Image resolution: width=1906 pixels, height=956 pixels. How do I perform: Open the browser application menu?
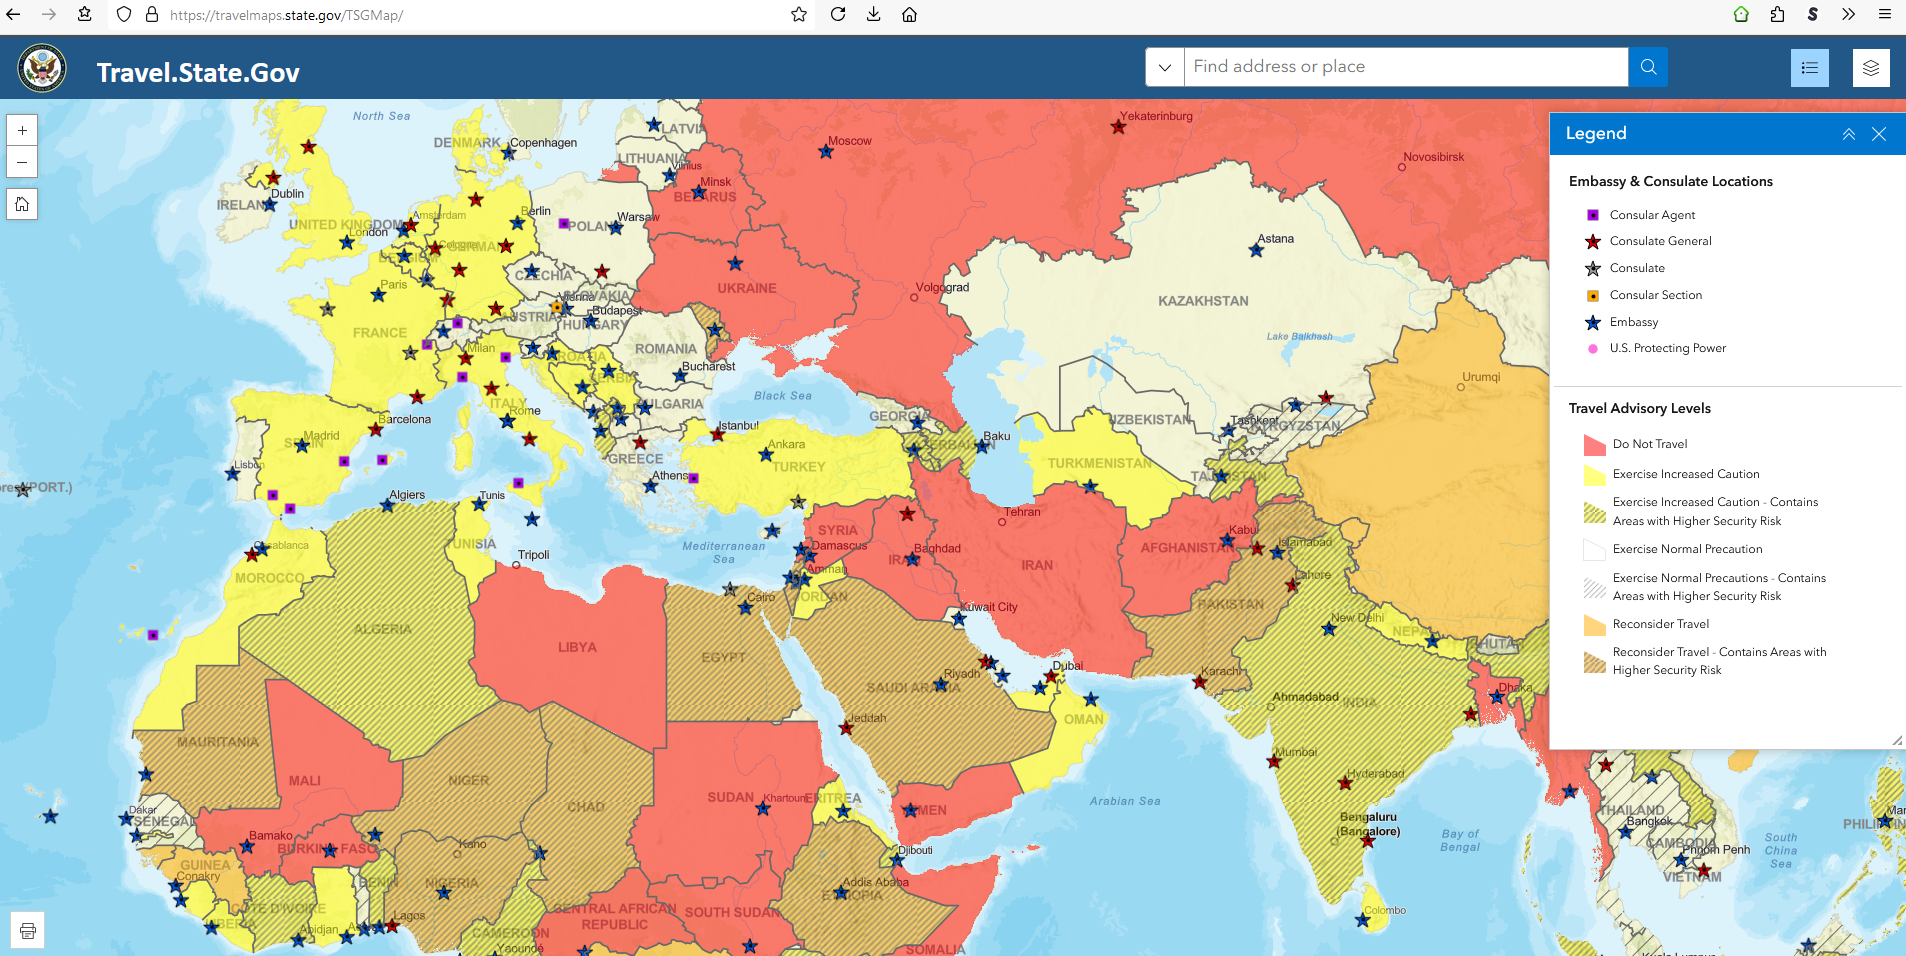click(x=1885, y=15)
